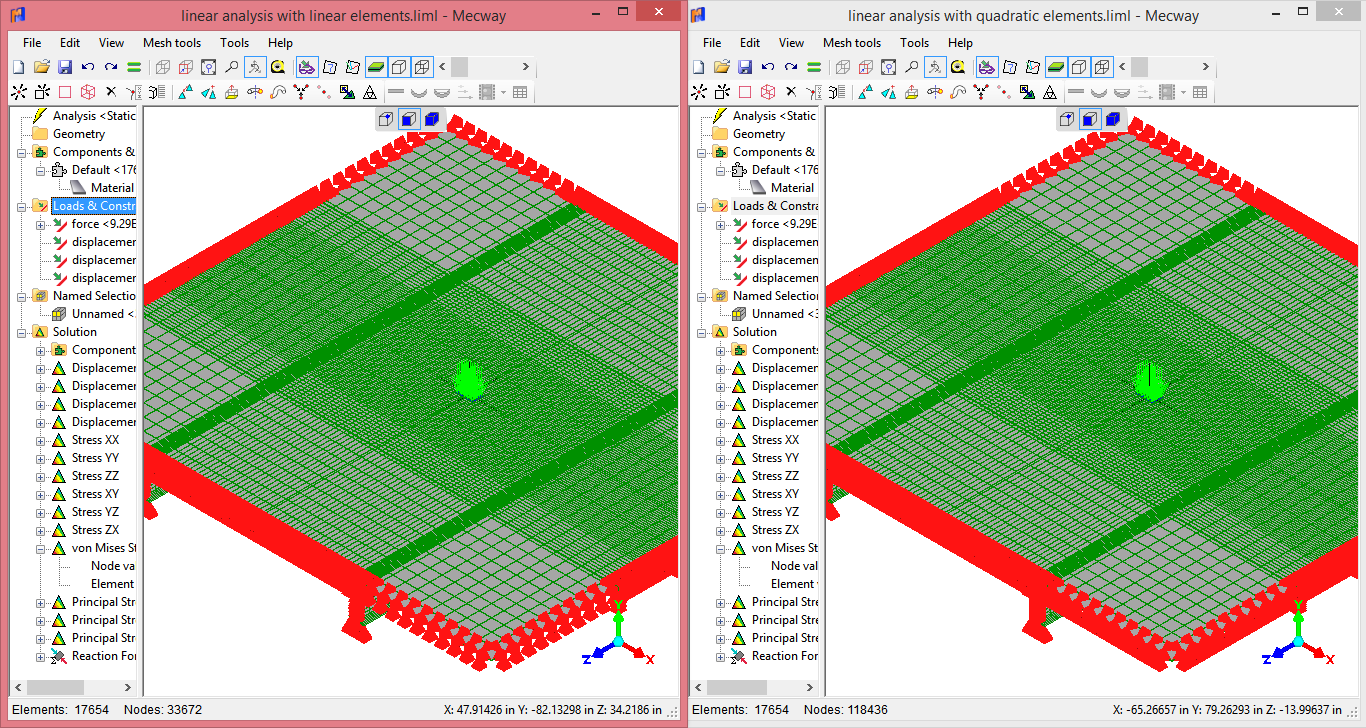1366x728 pixels.
Task: Open animation dropdown arrow in linear window toolbar
Action: coord(503,92)
